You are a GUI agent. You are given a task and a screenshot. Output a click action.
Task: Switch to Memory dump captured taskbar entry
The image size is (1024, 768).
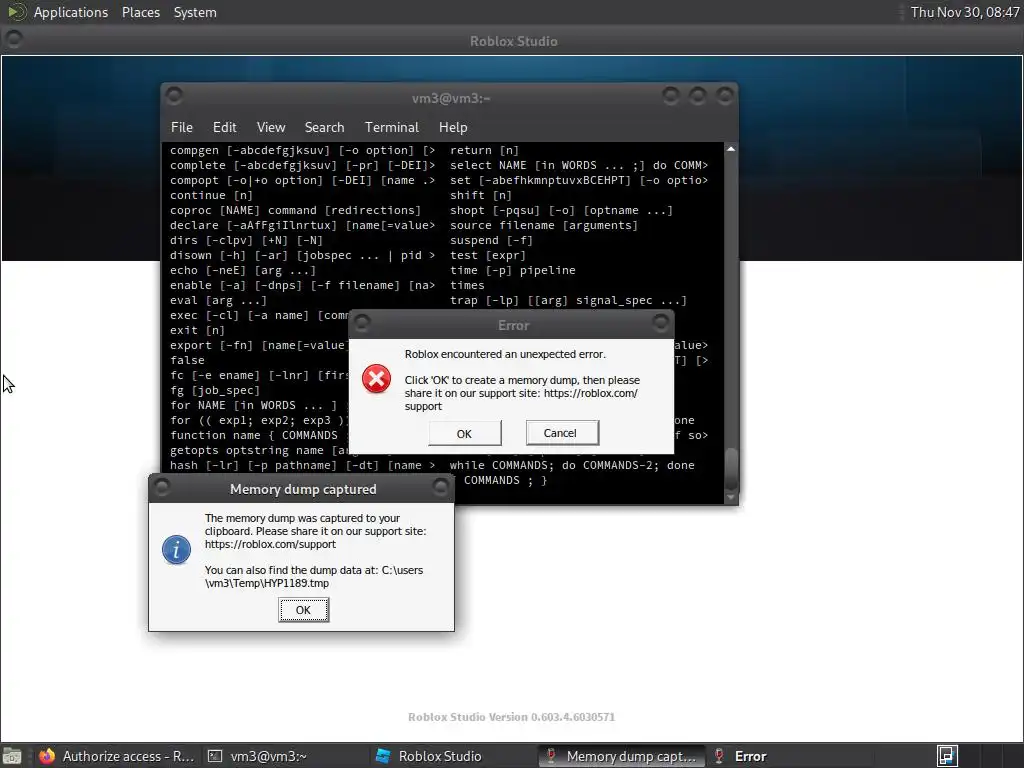[x=621, y=756]
